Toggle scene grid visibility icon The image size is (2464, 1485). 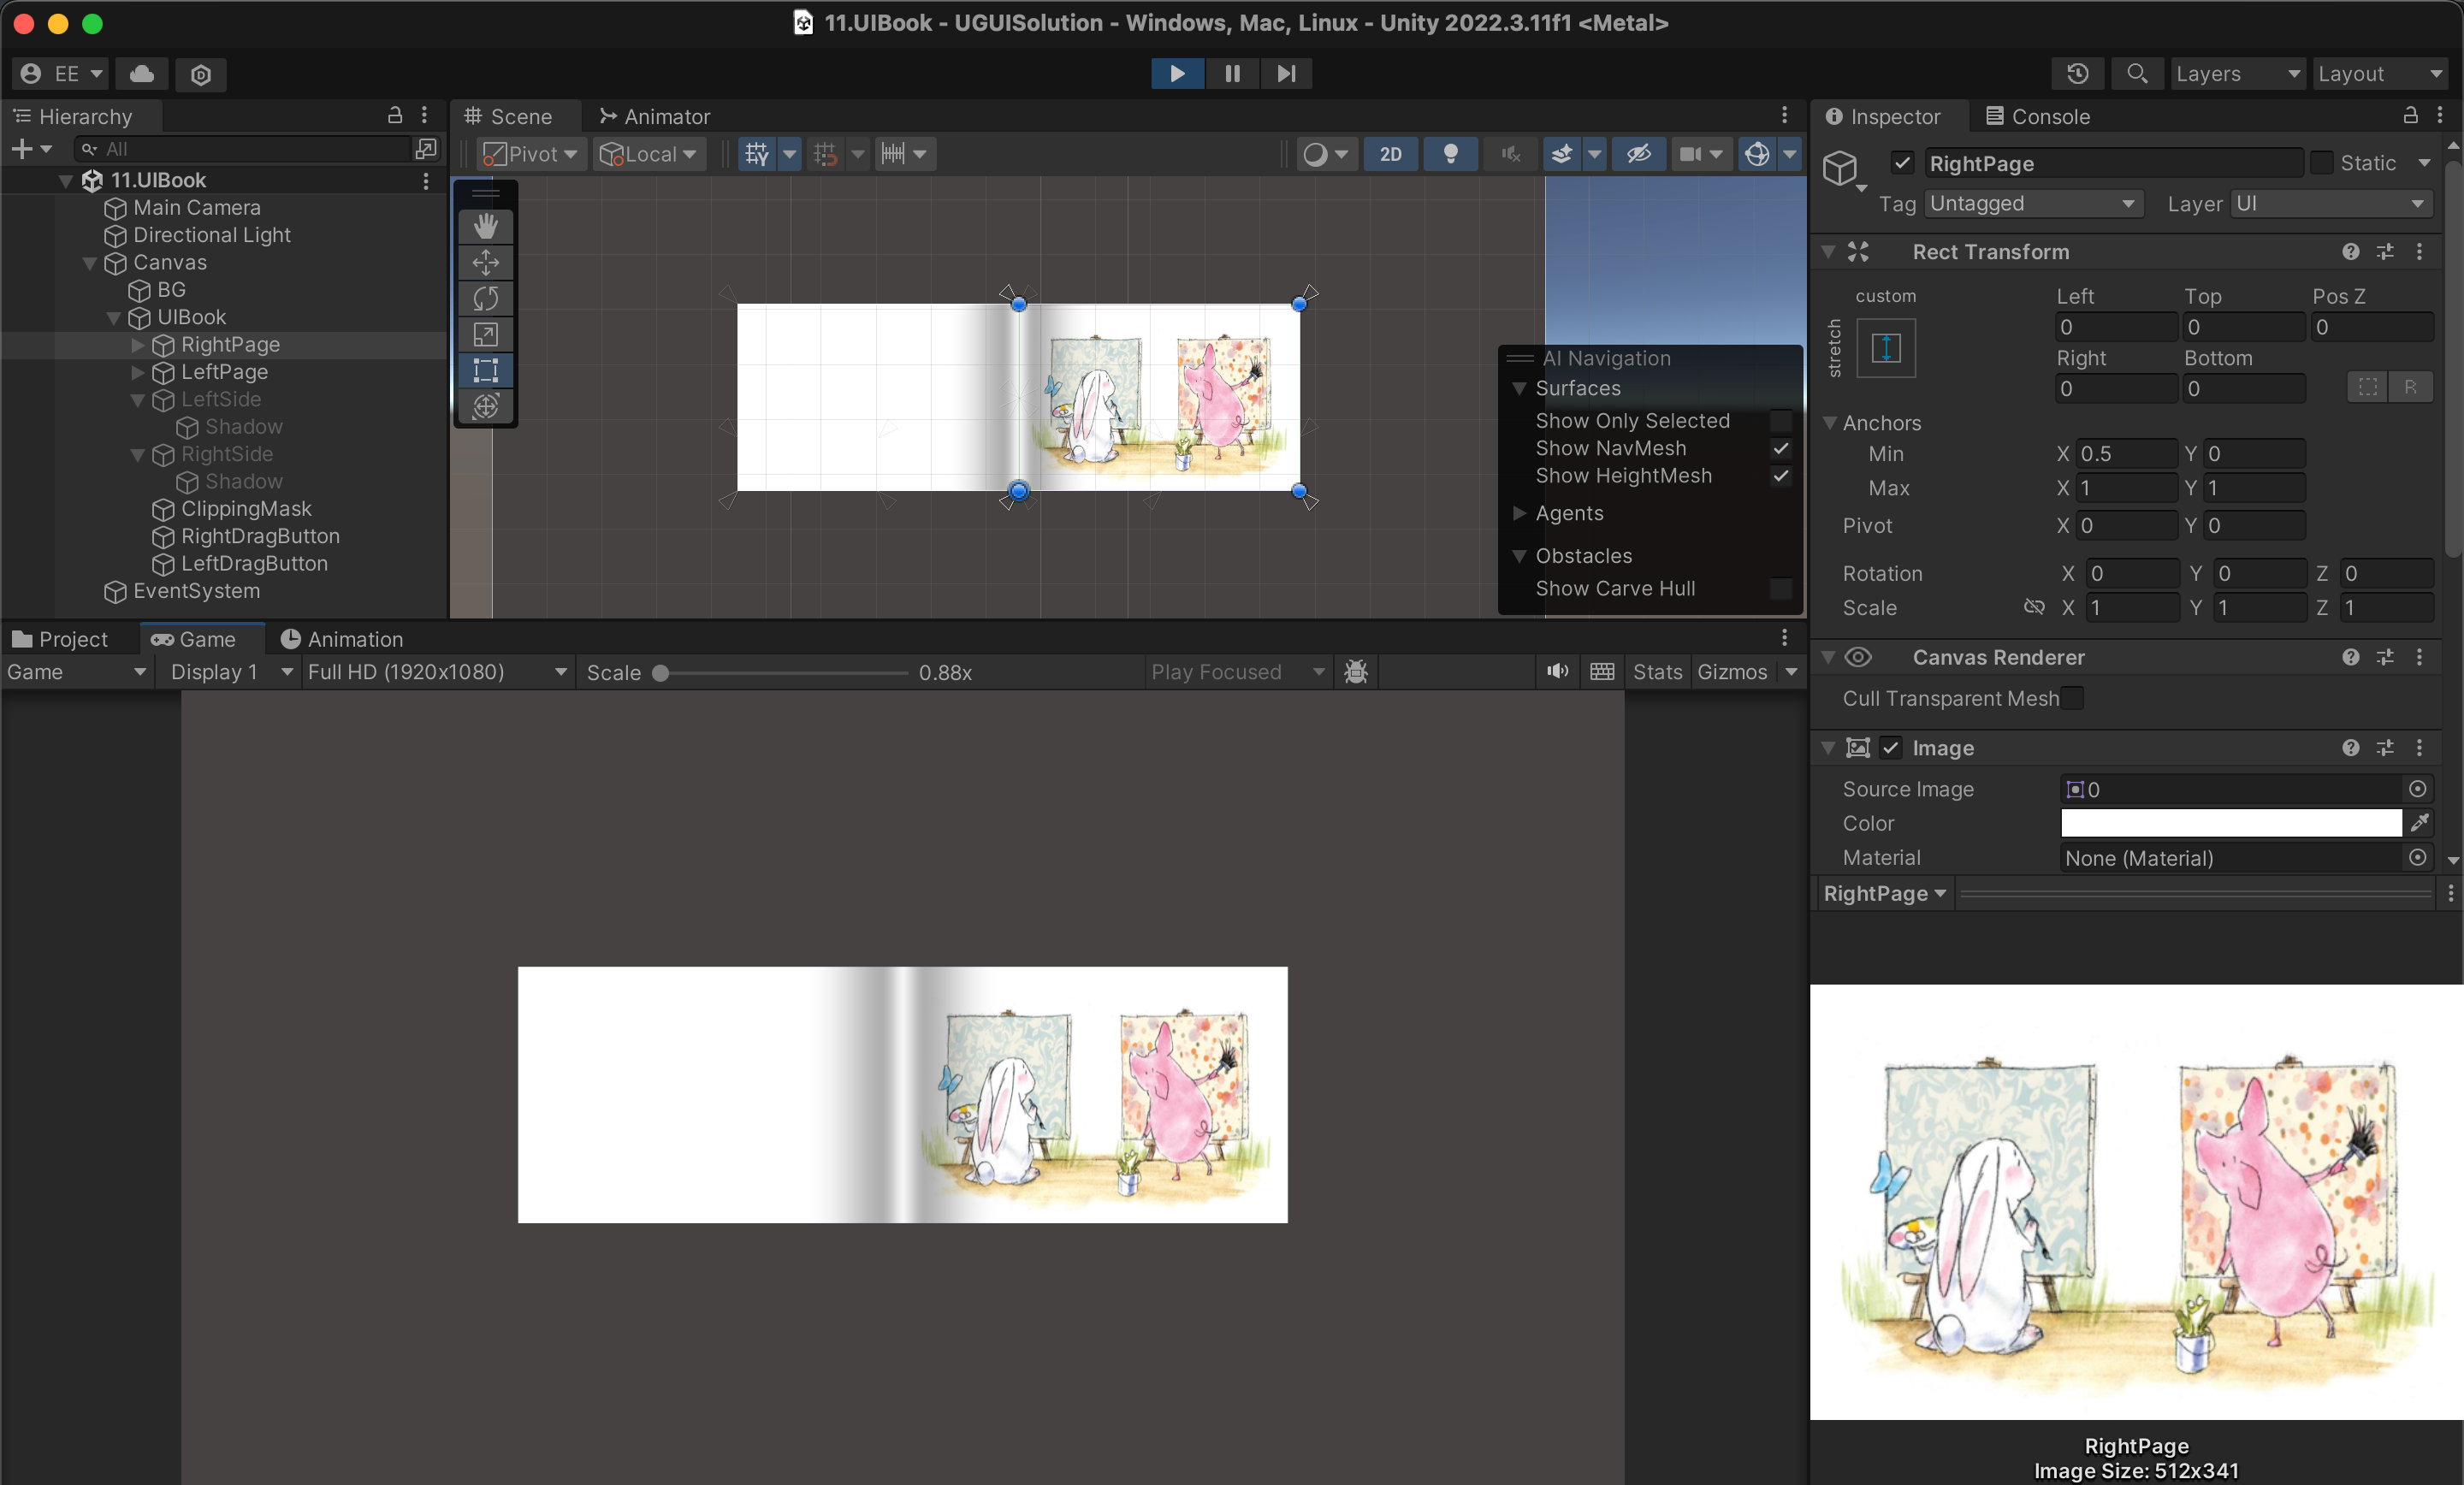[x=757, y=154]
